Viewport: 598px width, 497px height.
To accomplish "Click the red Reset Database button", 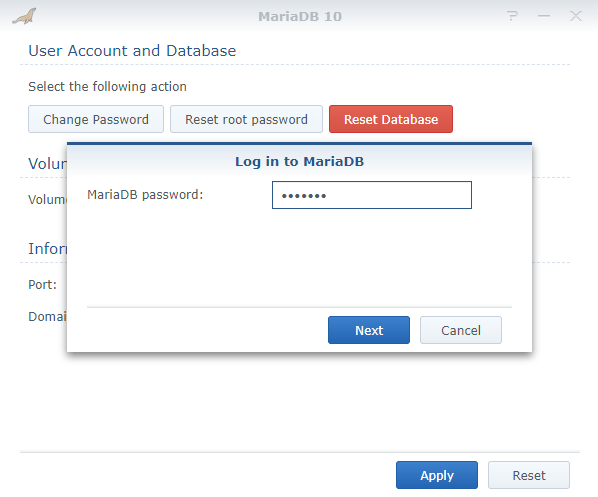I will click(391, 119).
